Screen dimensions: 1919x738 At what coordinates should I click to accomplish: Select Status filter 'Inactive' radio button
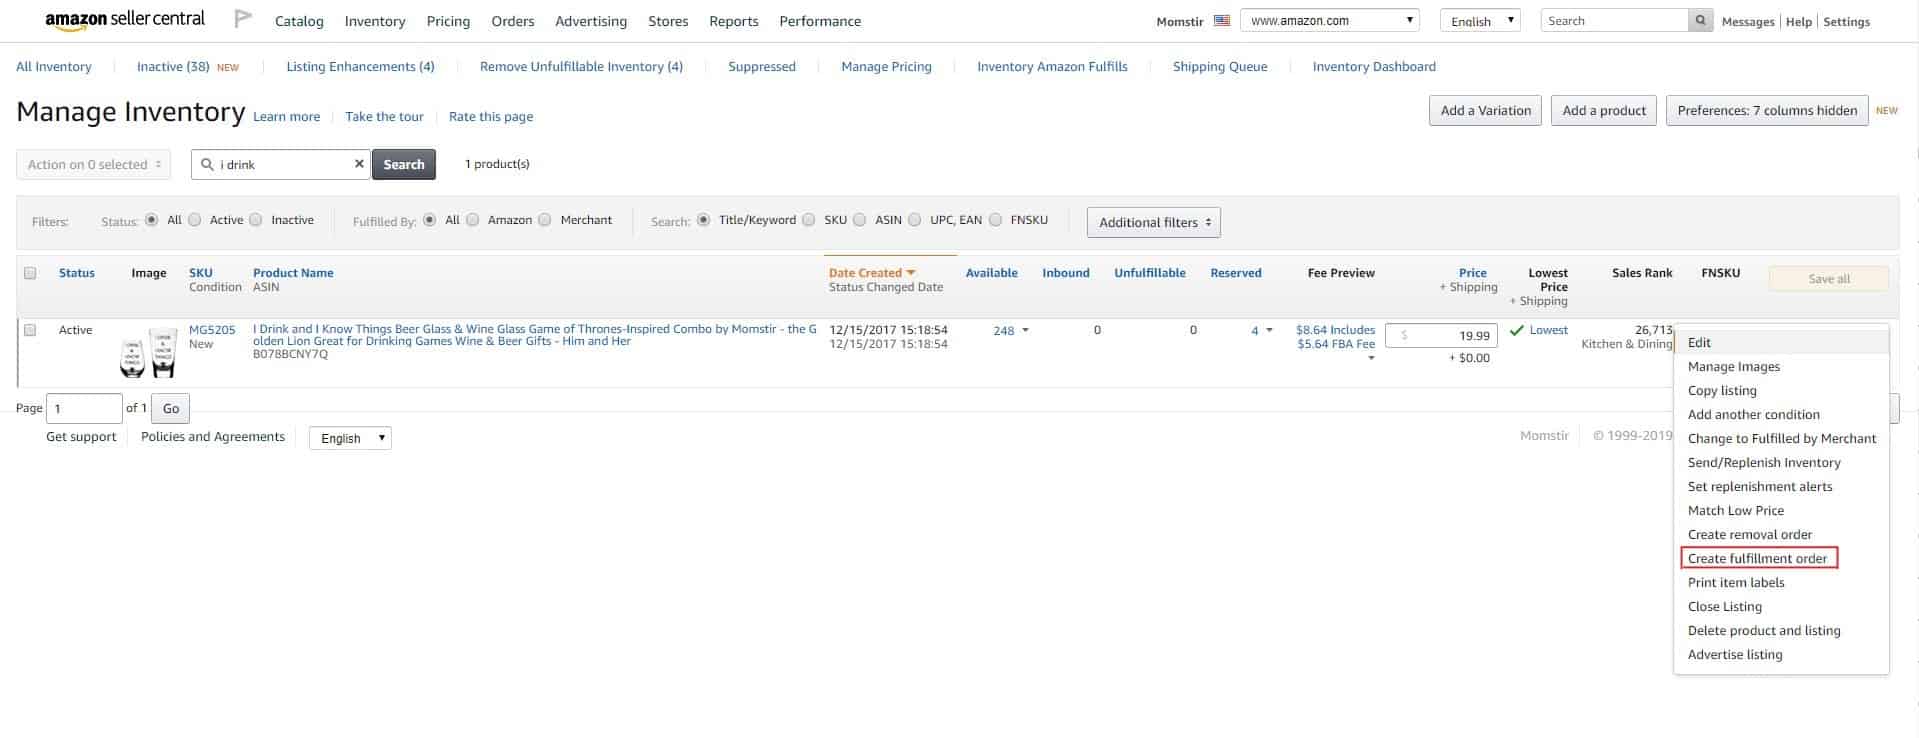pyautogui.click(x=256, y=220)
